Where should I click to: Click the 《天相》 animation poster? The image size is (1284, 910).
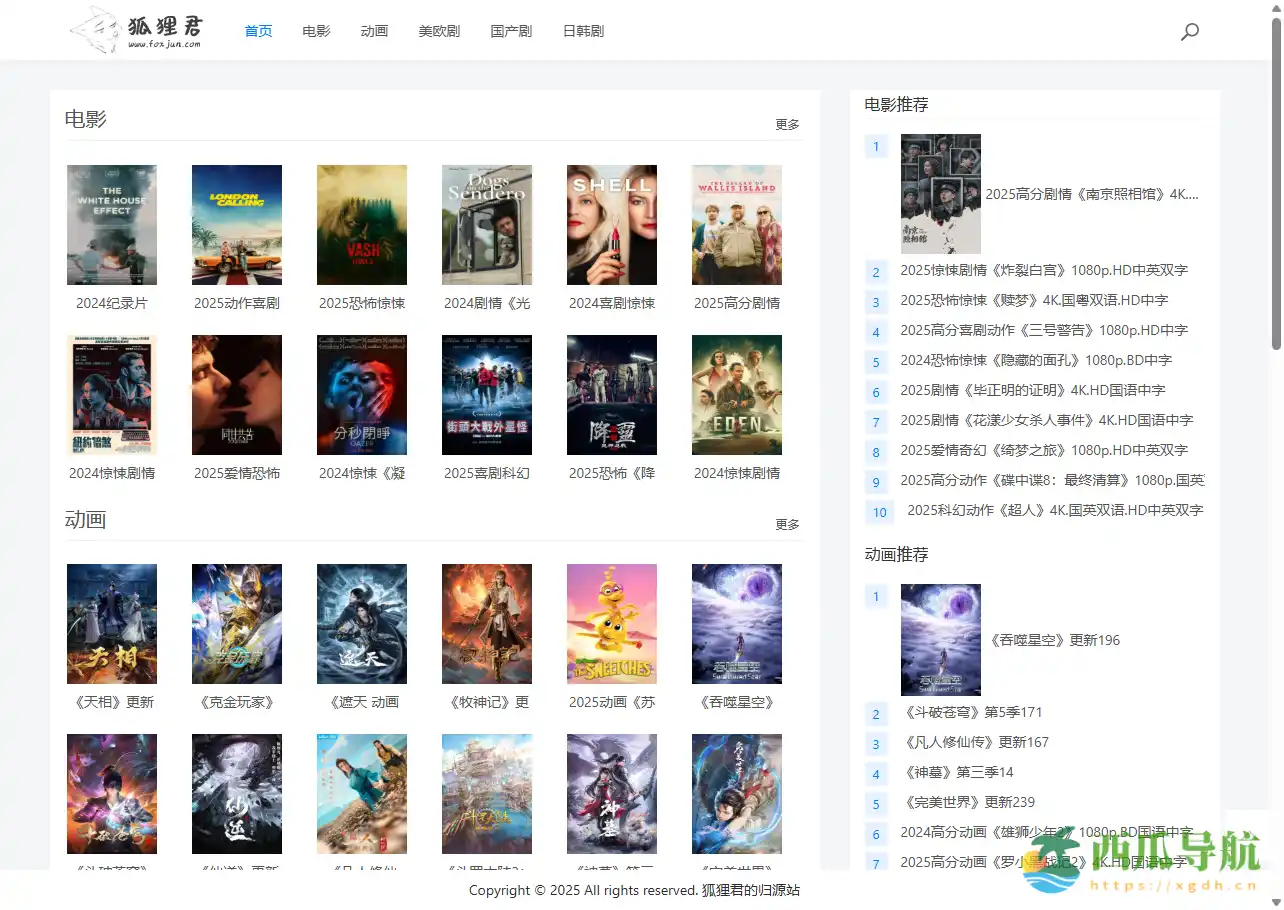(x=111, y=623)
